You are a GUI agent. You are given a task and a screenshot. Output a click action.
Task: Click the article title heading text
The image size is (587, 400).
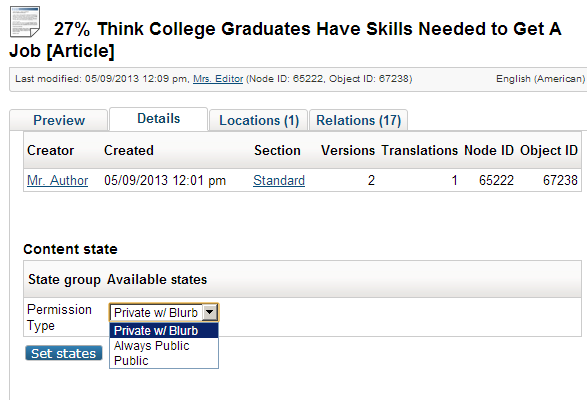coord(285,40)
